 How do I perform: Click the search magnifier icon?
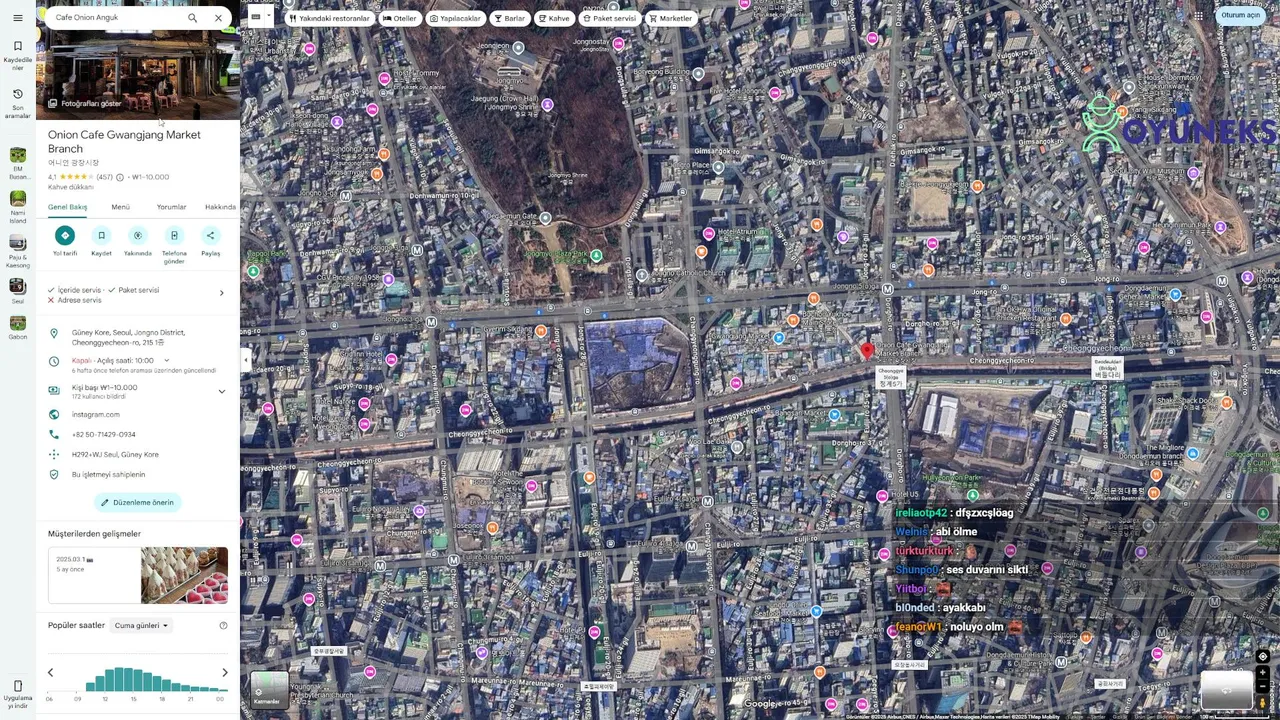click(x=192, y=18)
